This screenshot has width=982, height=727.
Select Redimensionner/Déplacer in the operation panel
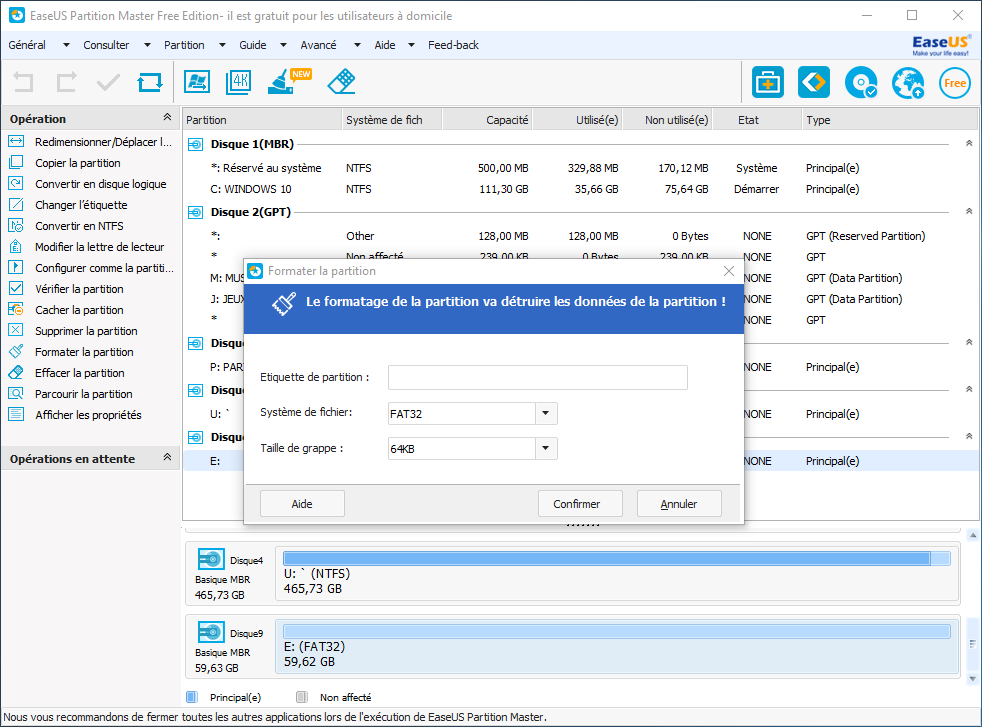tap(103, 142)
